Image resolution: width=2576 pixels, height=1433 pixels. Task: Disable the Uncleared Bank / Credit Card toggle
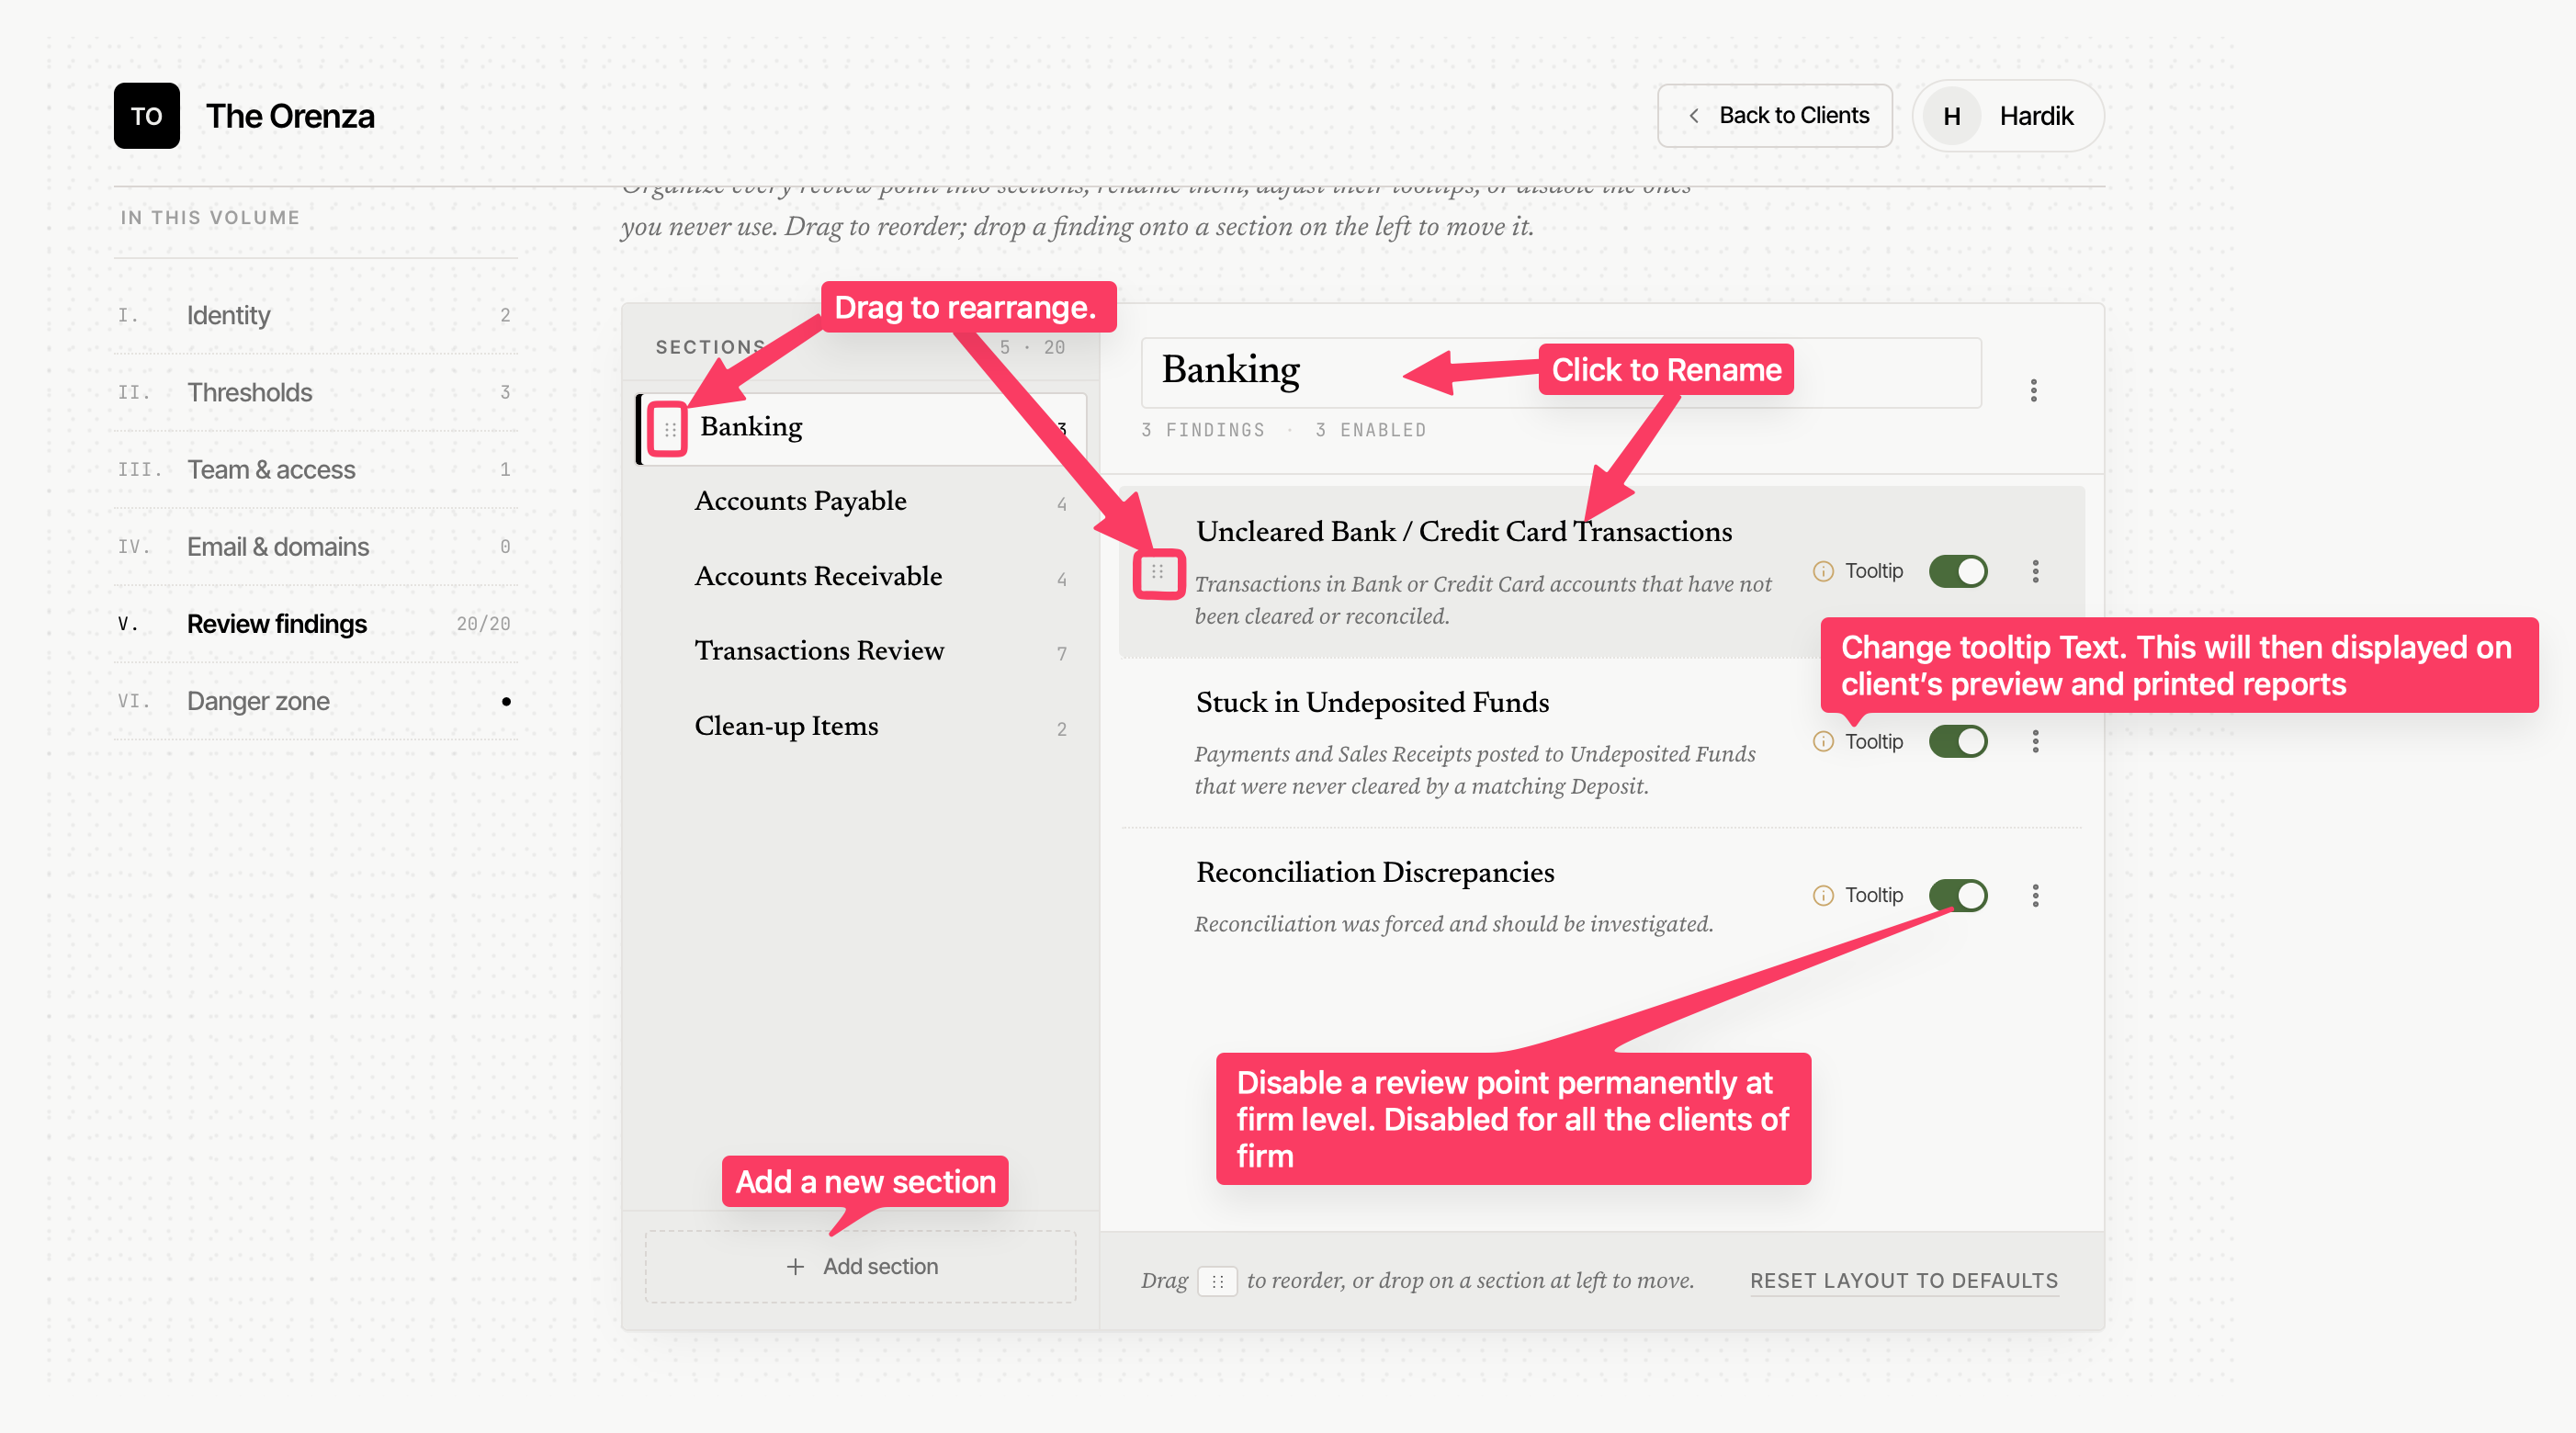tap(1957, 571)
